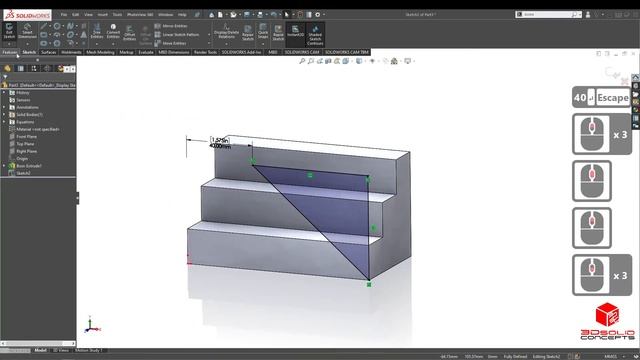Image resolution: width=640 pixels, height=360 pixels.
Task: Expand Boss-Extrude1 feature node
Action: click(4, 166)
